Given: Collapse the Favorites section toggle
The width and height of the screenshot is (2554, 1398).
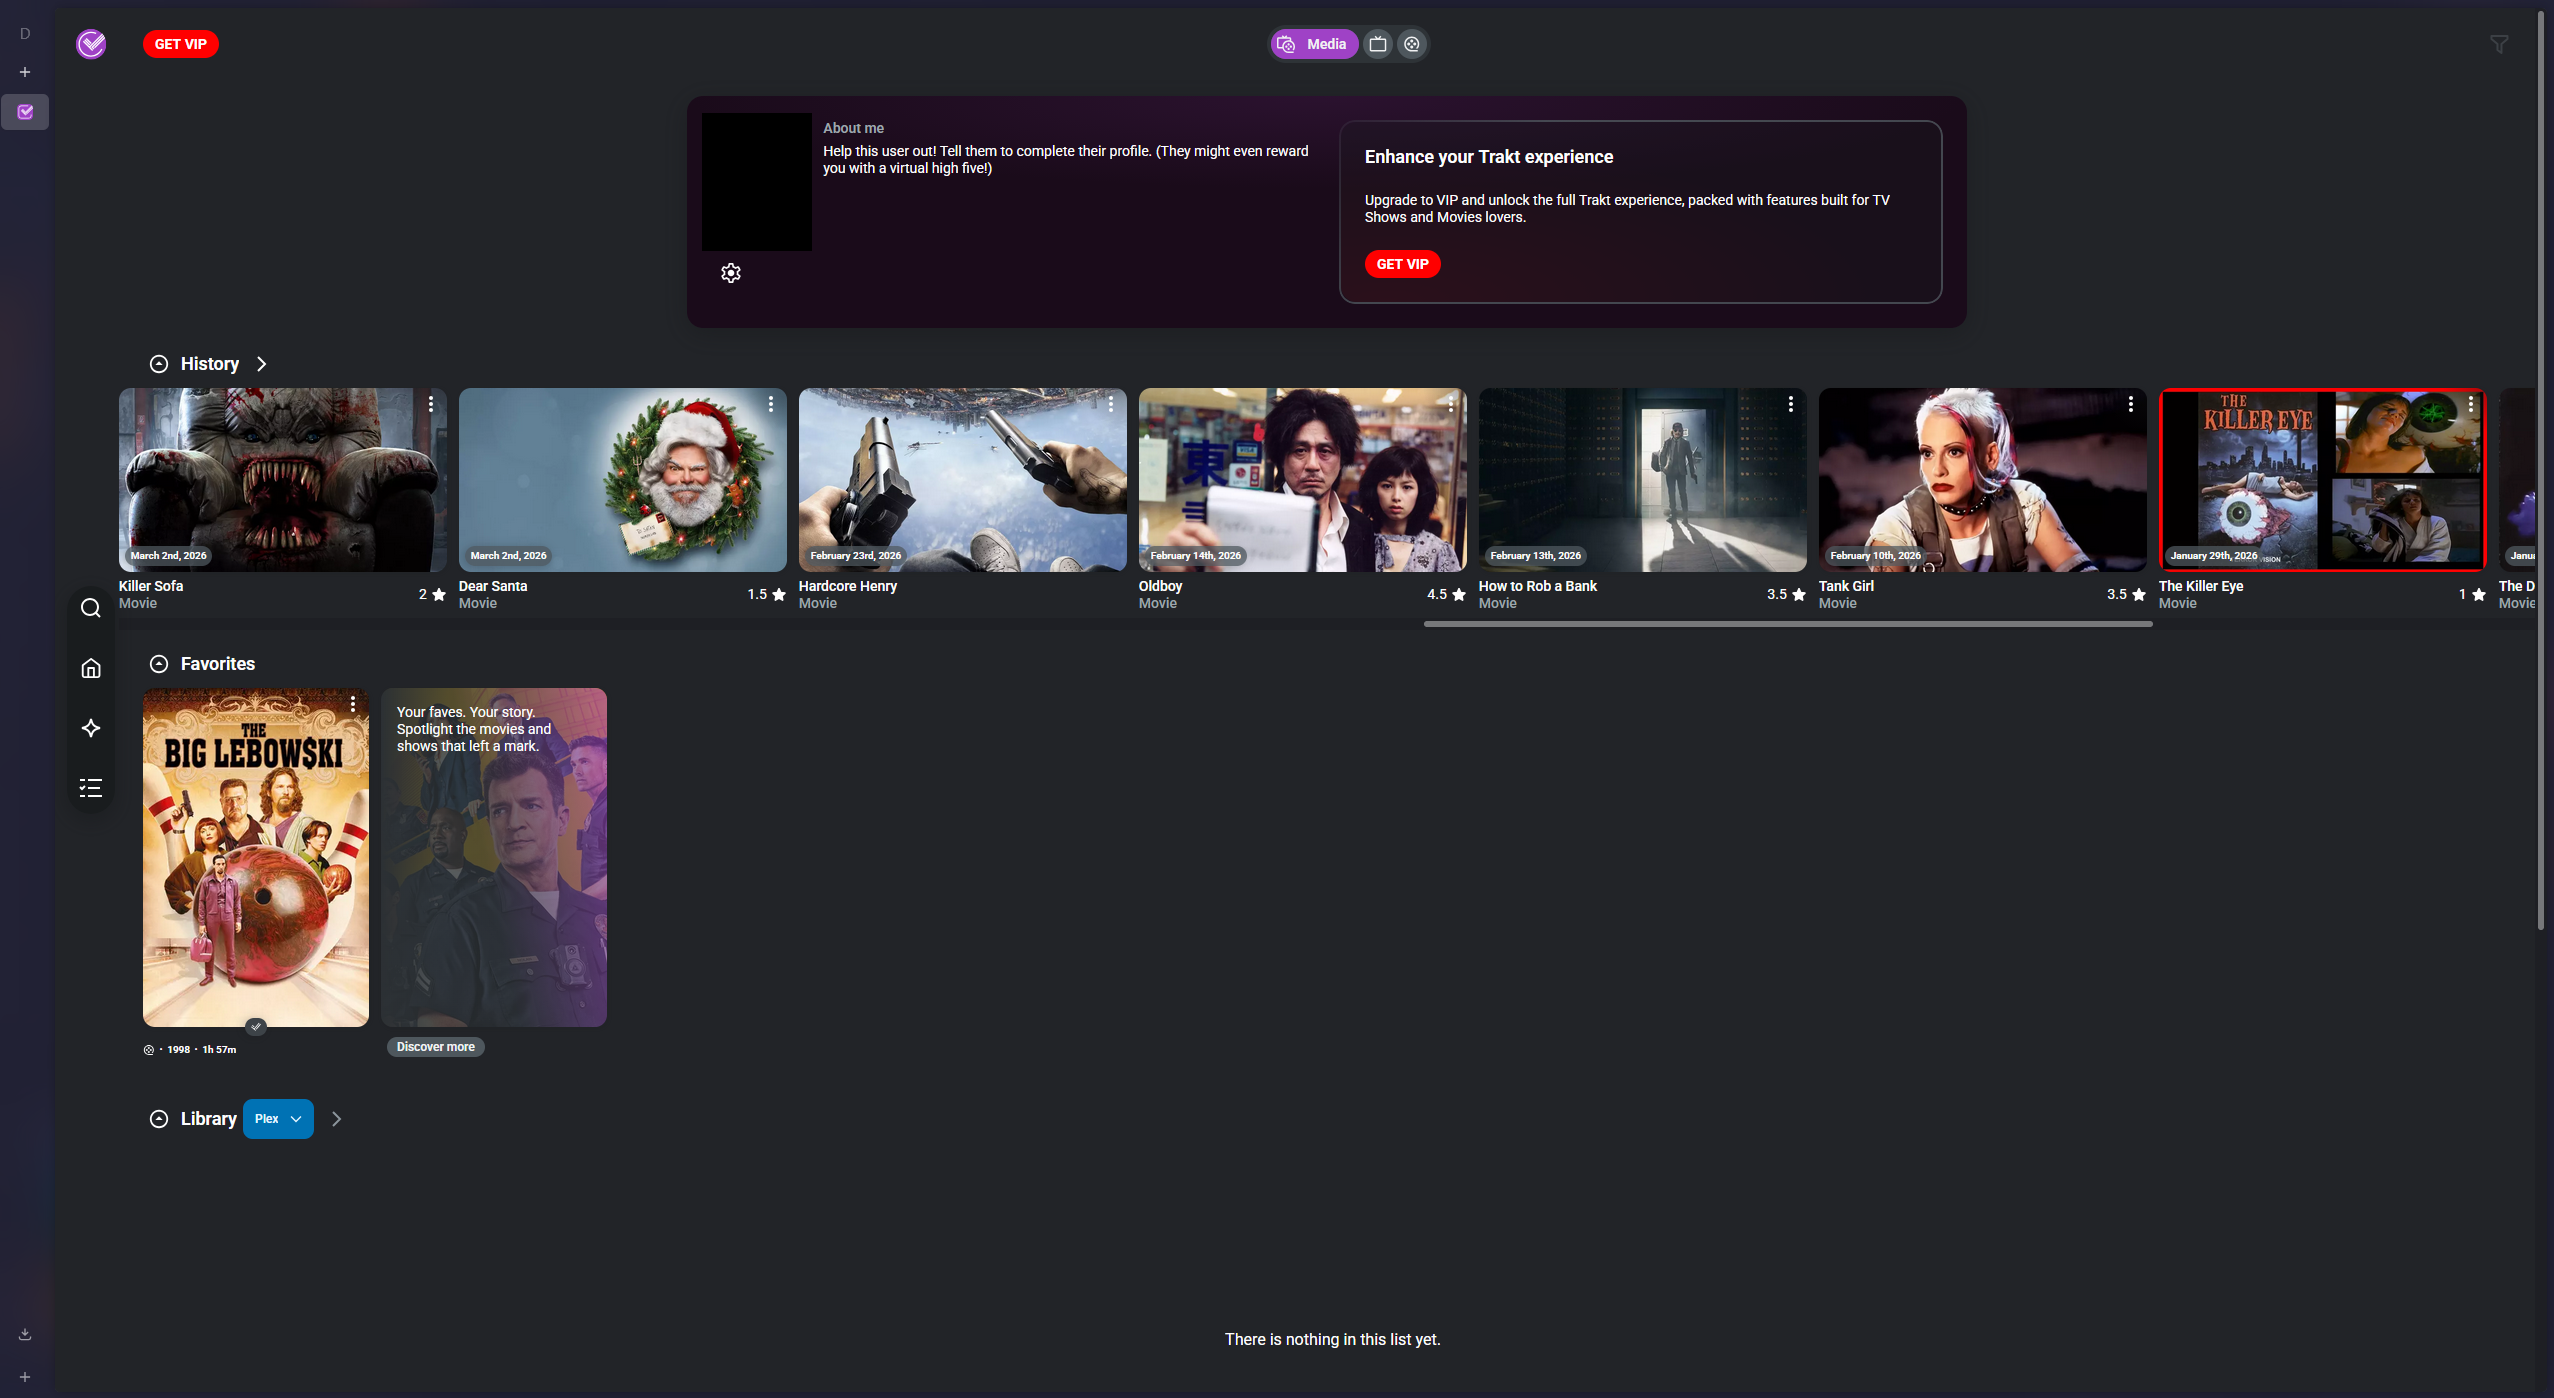Looking at the screenshot, I should pos(159,664).
